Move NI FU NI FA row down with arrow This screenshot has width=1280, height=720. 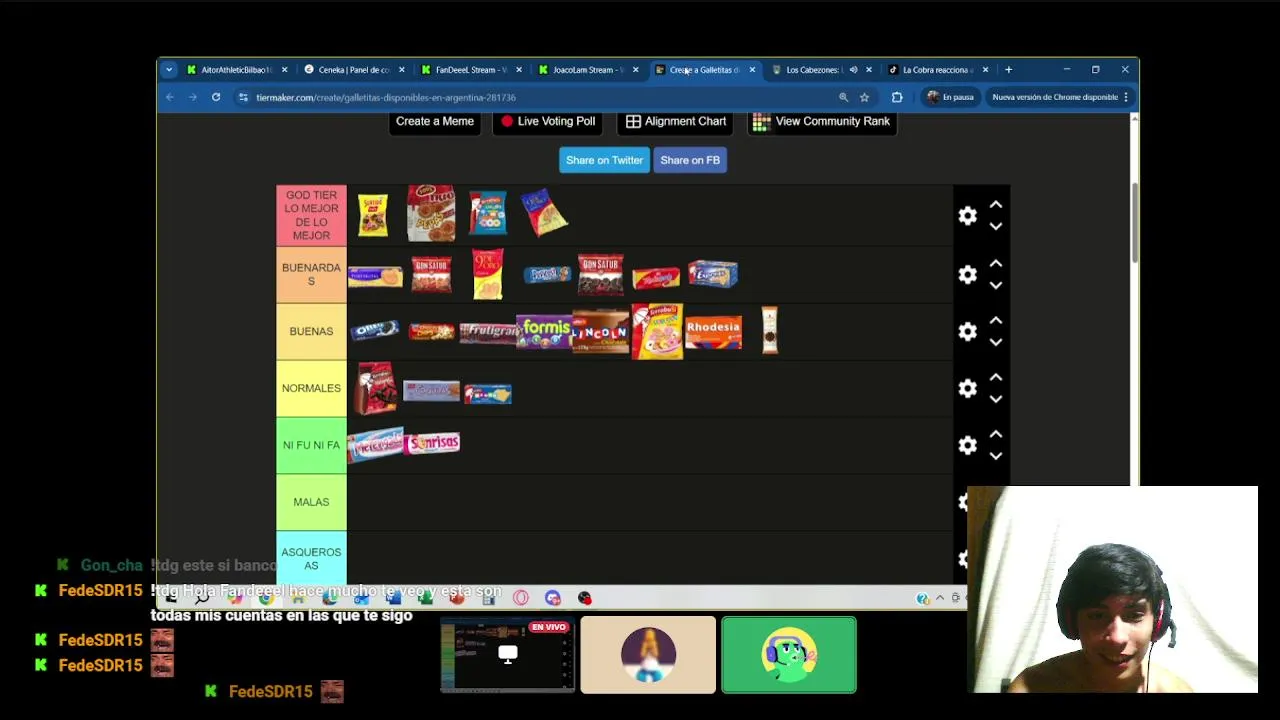point(995,456)
